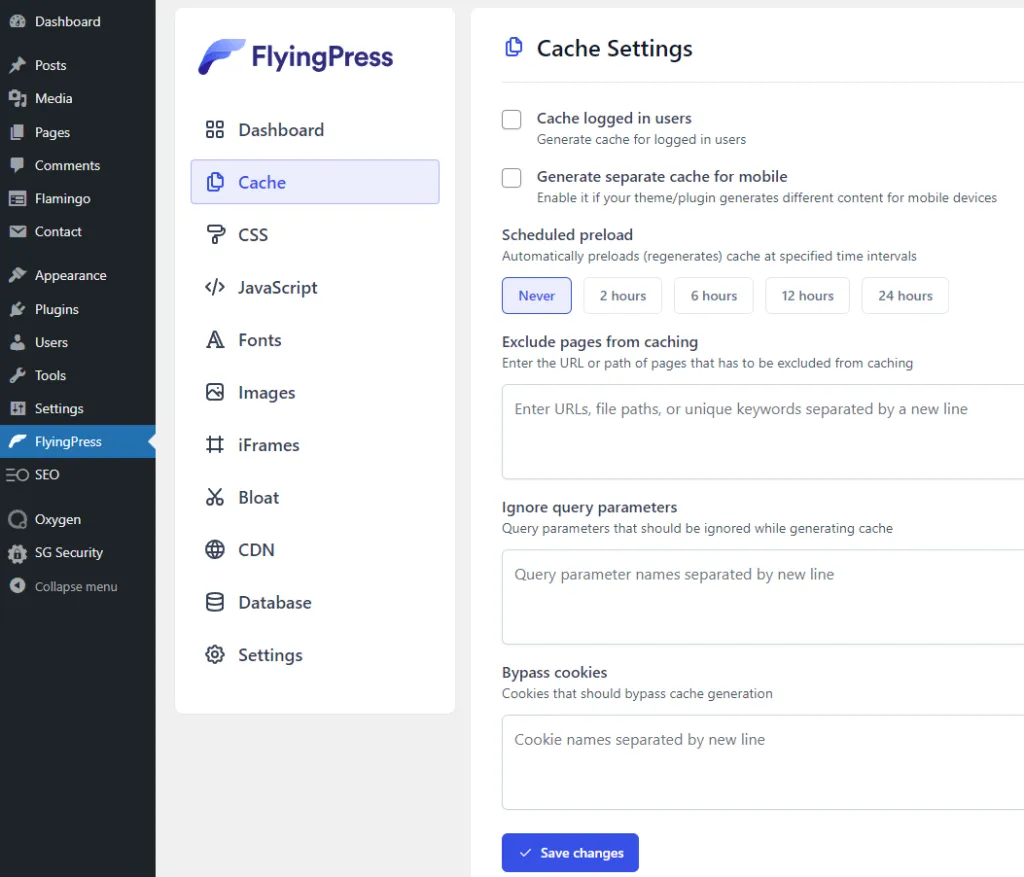Click the CSS paint roller icon
Image resolution: width=1024 pixels, height=877 pixels.
(215, 235)
